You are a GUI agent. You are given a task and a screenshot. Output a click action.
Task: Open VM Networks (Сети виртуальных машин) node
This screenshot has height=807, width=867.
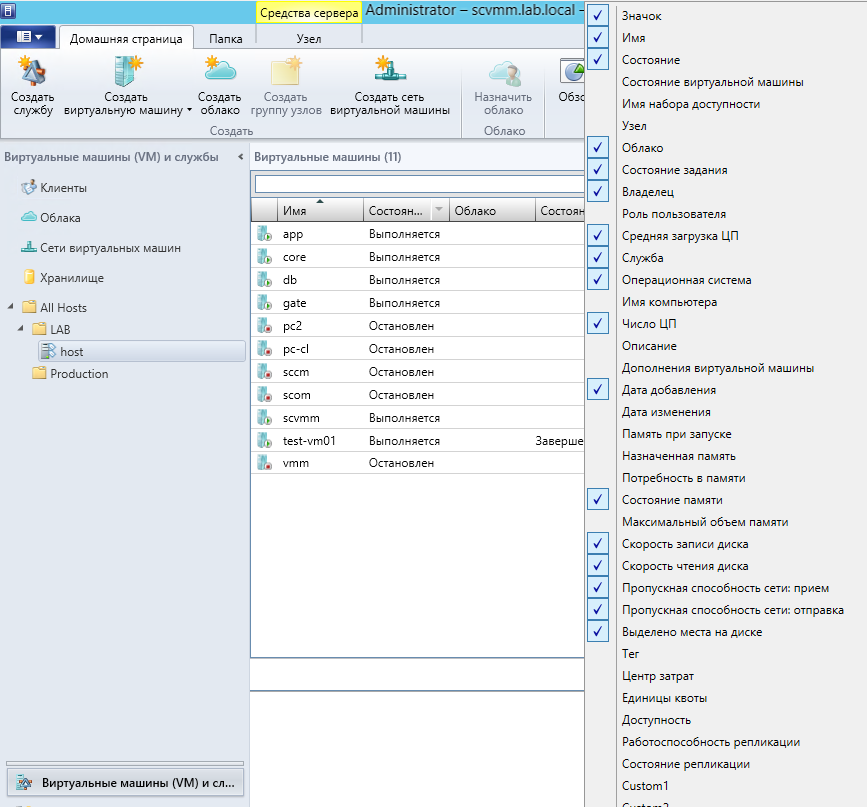click(x=110, y=248)
